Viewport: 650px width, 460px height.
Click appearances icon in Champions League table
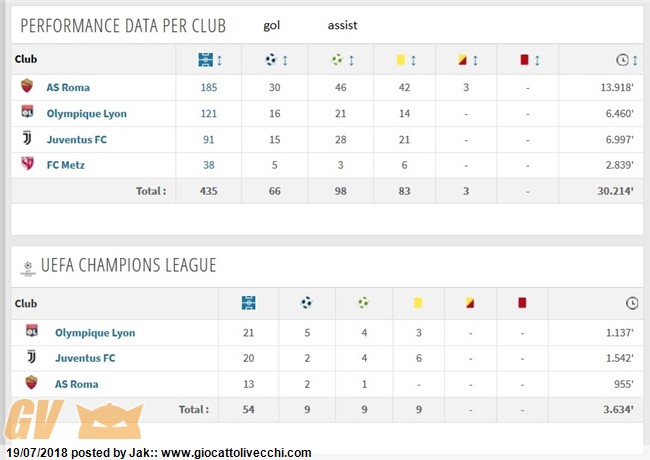(x=248, y=303)
